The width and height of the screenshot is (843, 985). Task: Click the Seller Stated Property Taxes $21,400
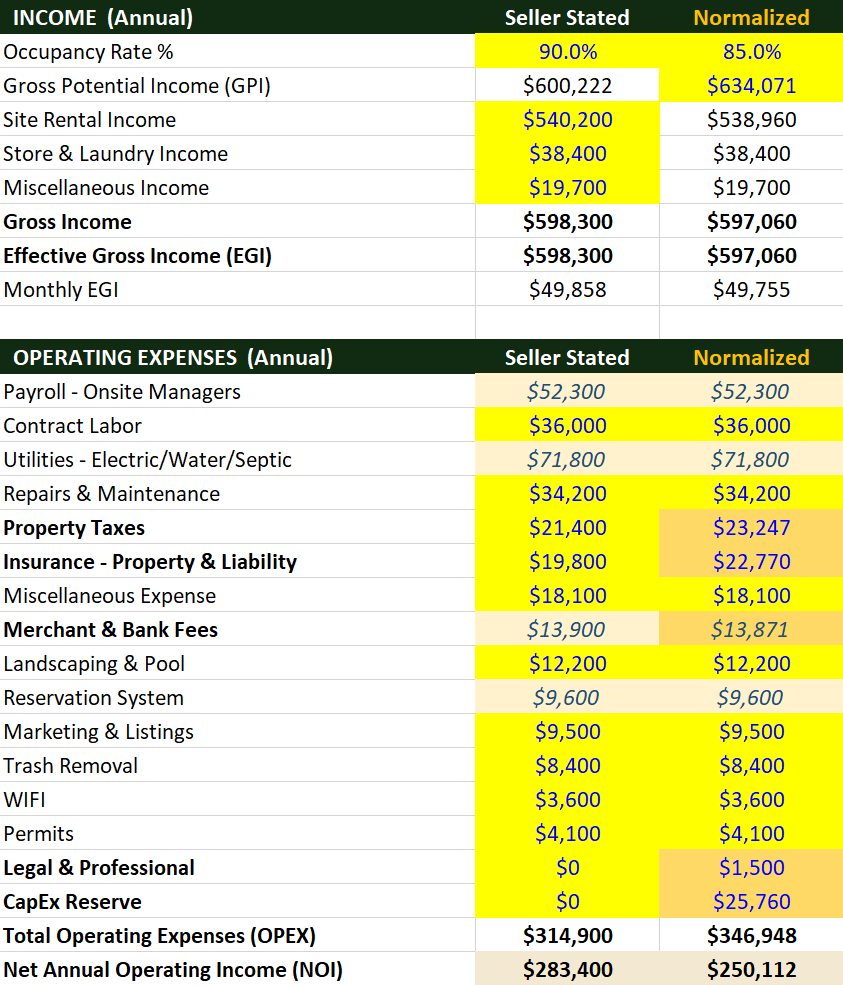[x=567, y=527]
